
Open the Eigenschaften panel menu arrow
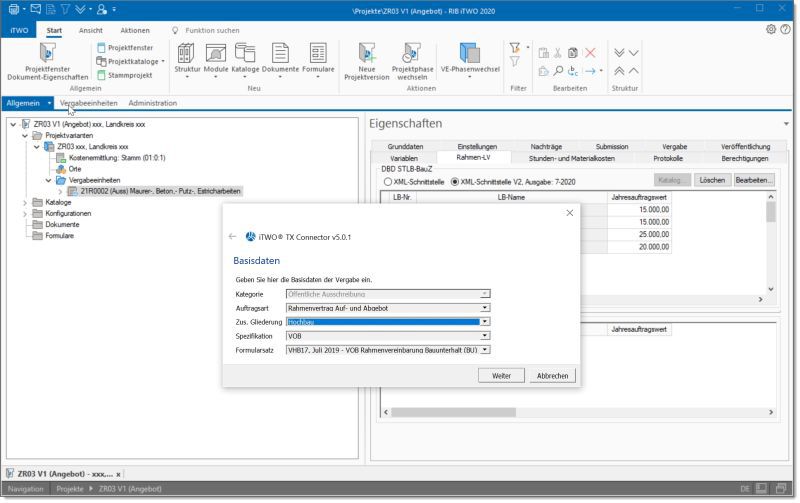[x=786, y=124]
